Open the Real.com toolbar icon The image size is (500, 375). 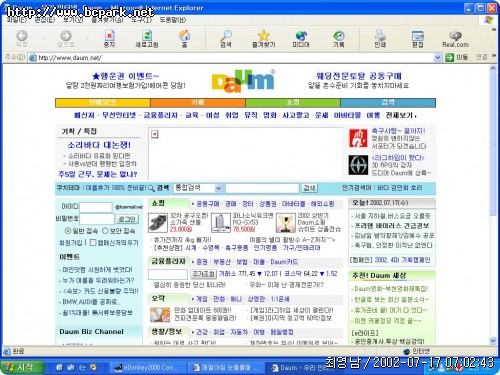point(455,35)
